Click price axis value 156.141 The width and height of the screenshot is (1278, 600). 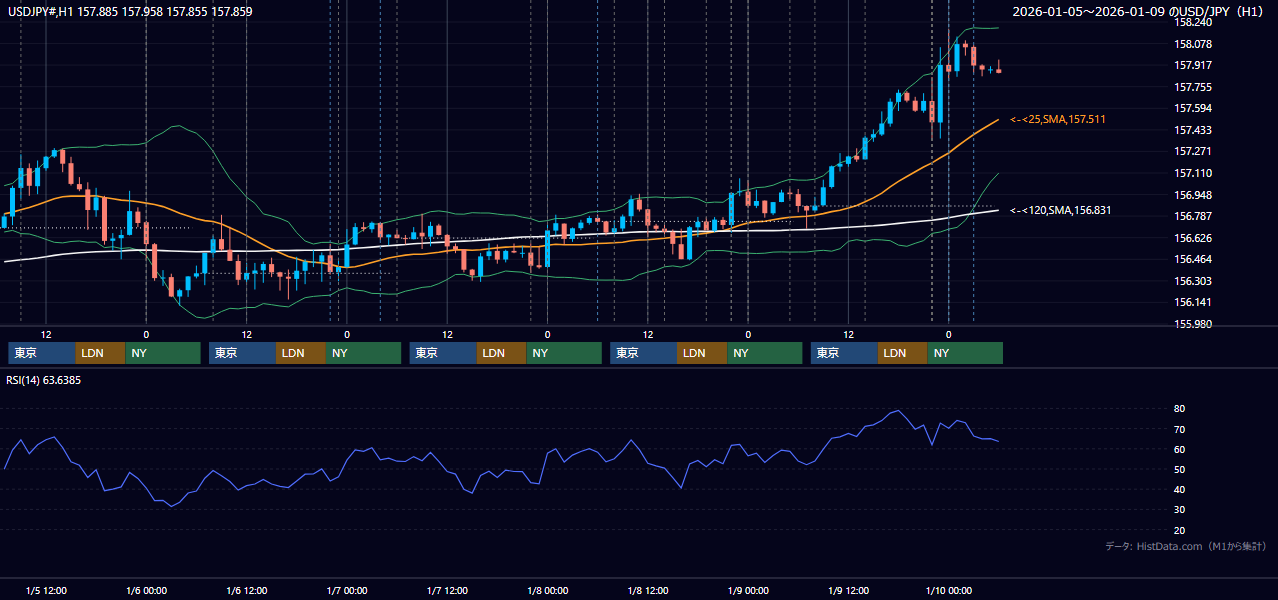(1192, 302)
